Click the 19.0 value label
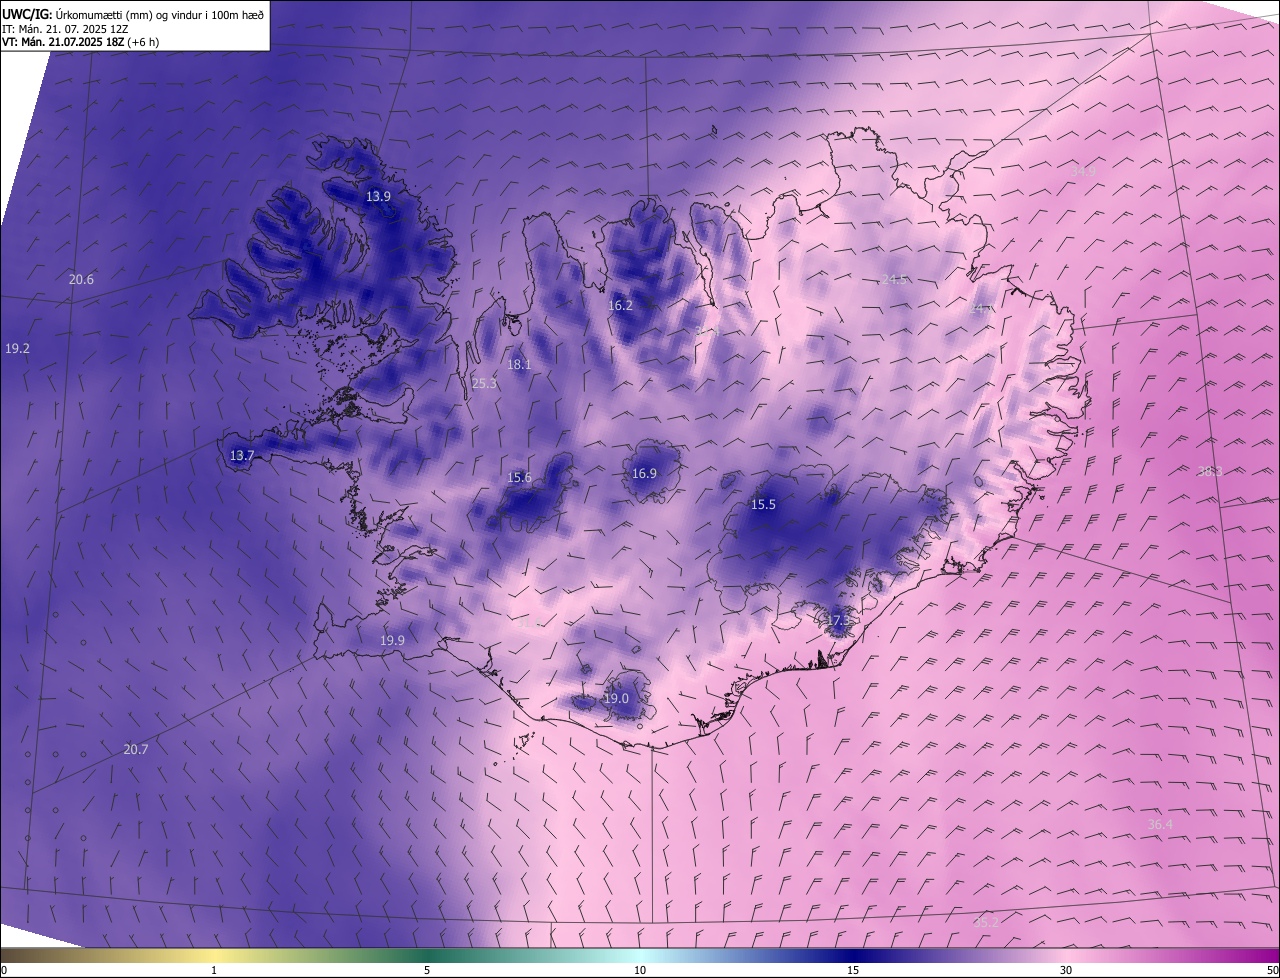 coord(616,699)
